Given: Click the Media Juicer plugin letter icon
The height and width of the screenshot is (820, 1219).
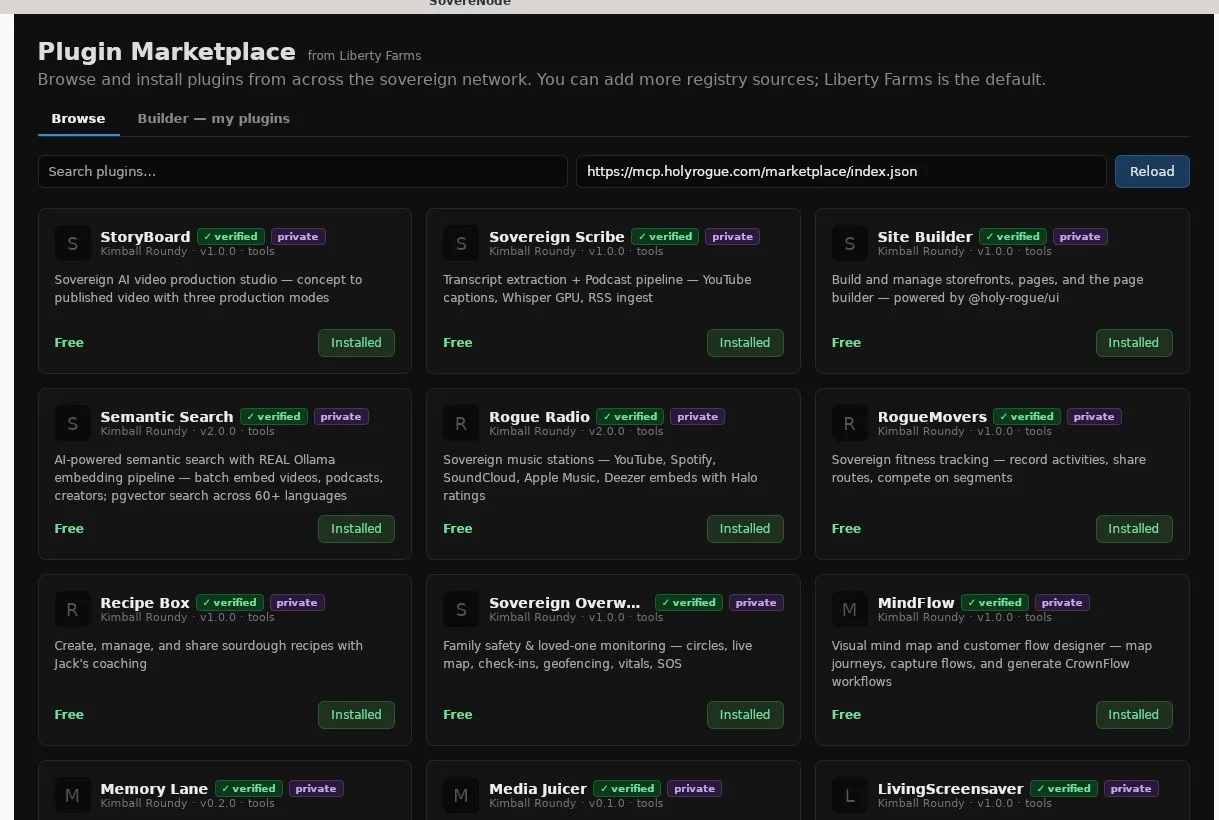Looking at the screenshot, I should click(461, 795).
